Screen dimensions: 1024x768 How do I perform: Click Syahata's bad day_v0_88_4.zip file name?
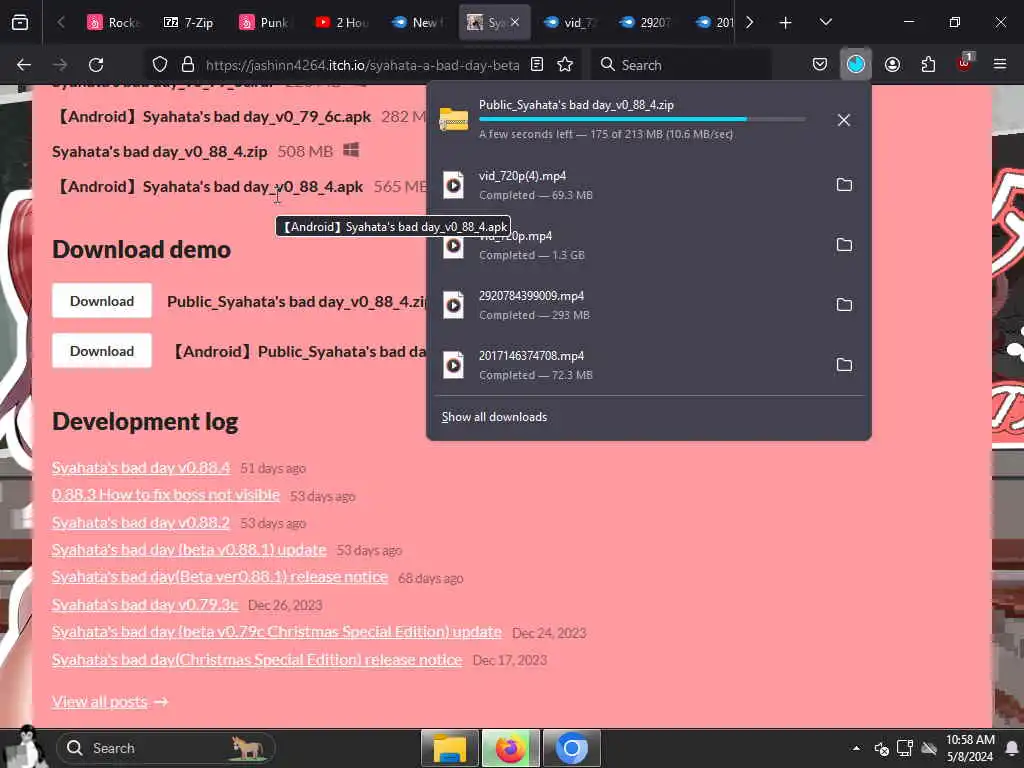[160, 152]
